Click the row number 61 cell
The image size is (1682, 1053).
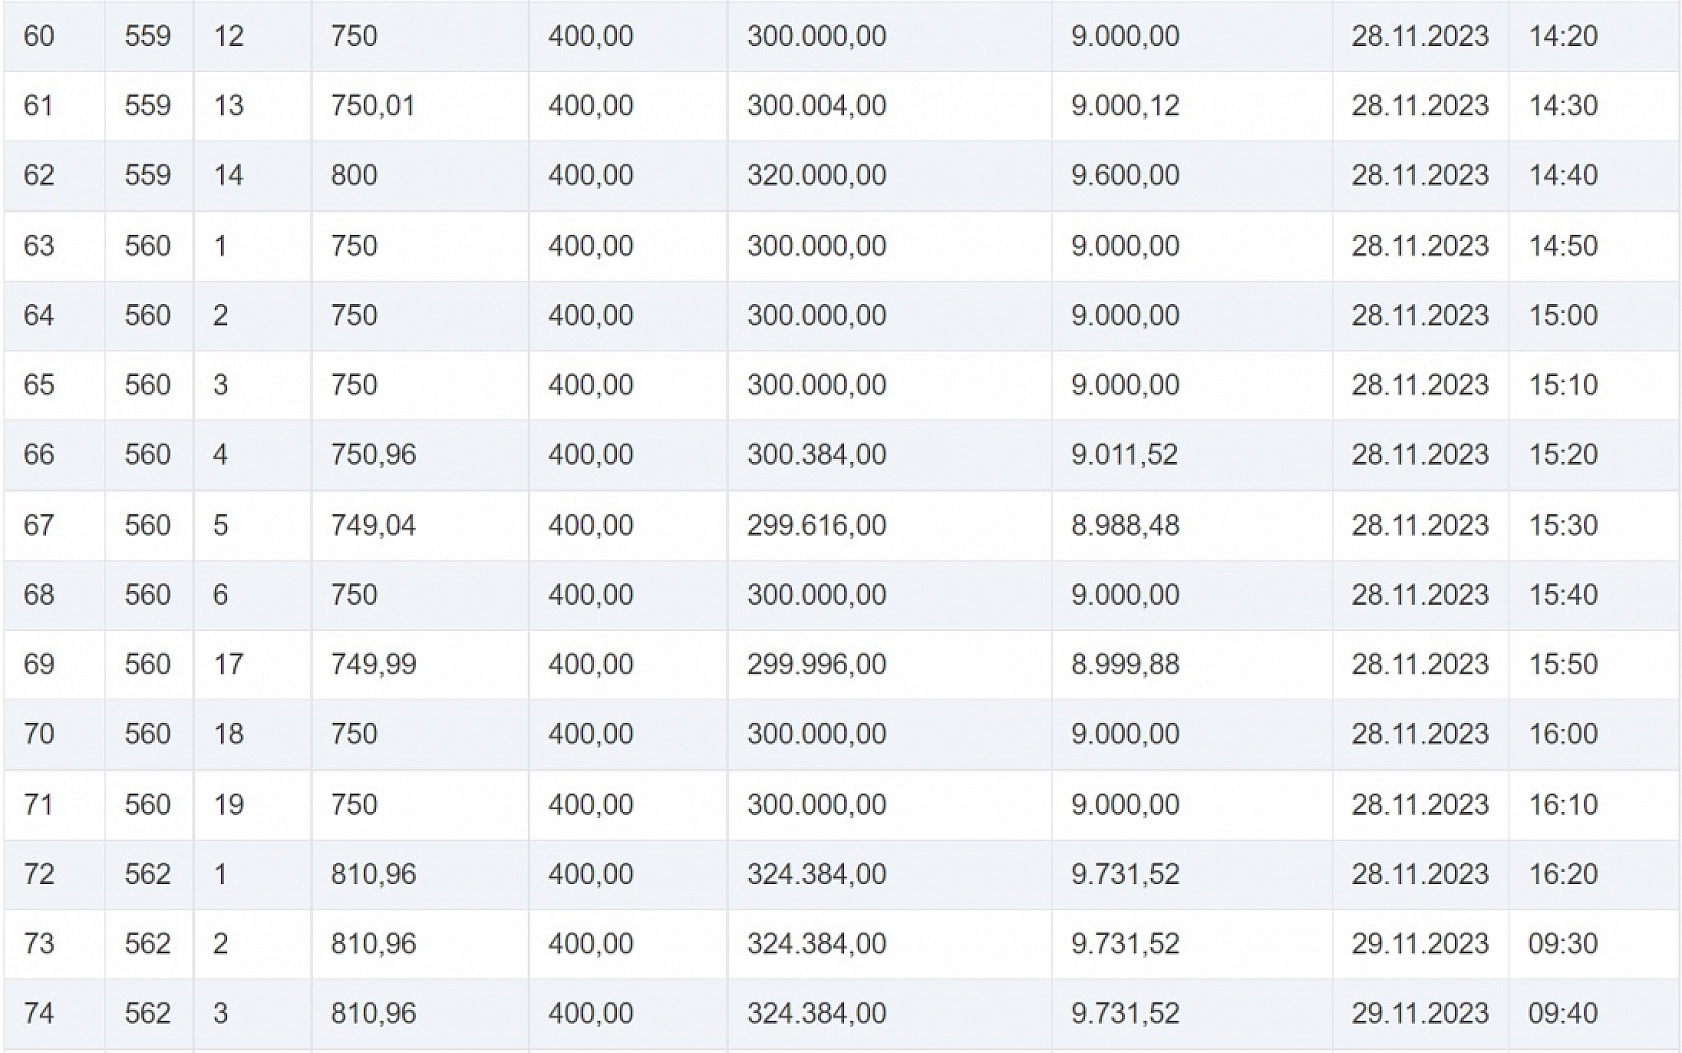[x=38, y=106]
